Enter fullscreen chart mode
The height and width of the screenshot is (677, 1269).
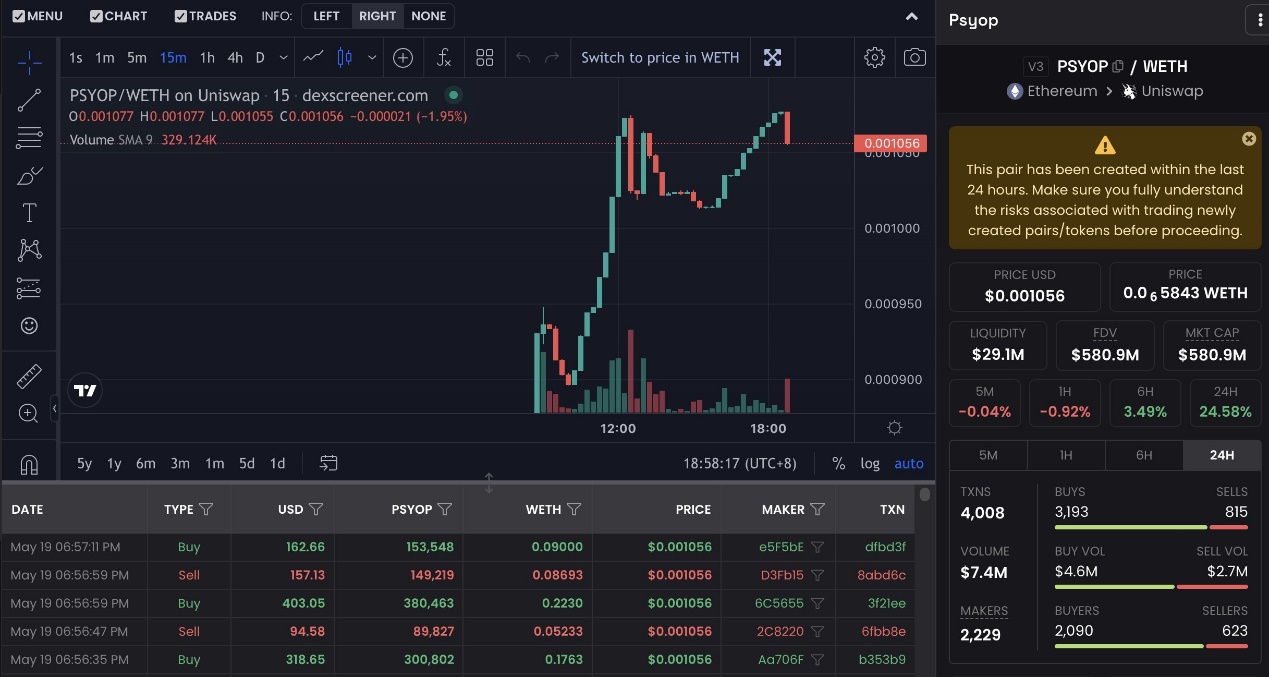pos(772,58)
